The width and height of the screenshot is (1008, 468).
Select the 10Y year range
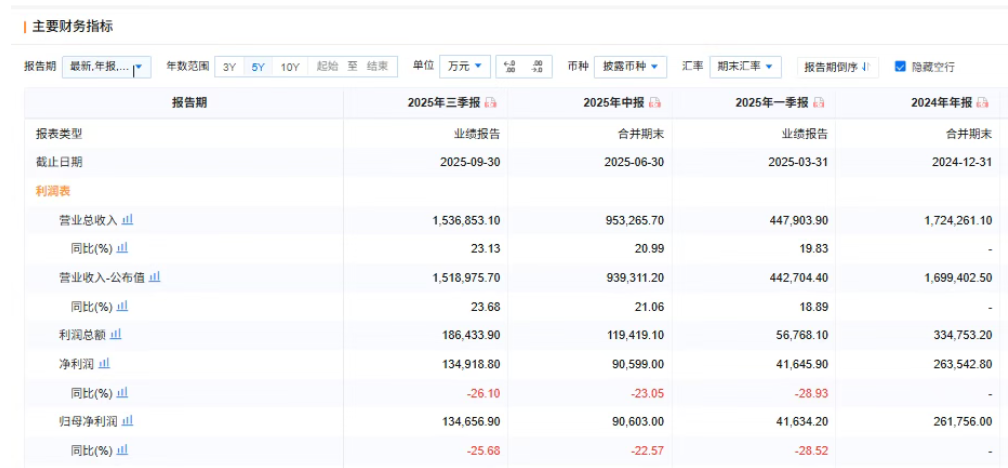(290, 67)
